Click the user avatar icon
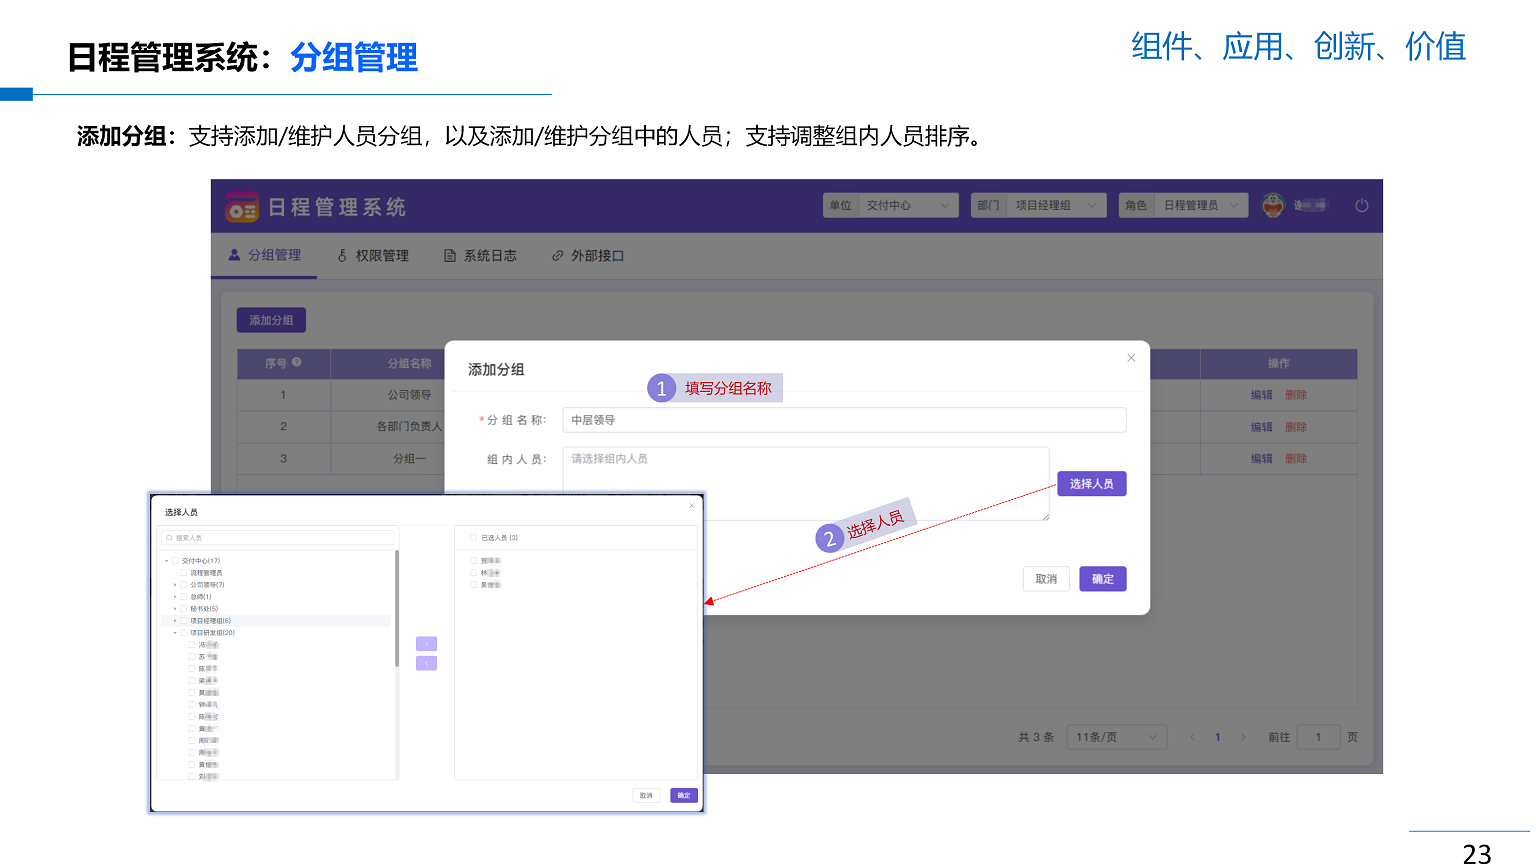The height and width of the screenshot is (864, 1536). [1272, 206]
